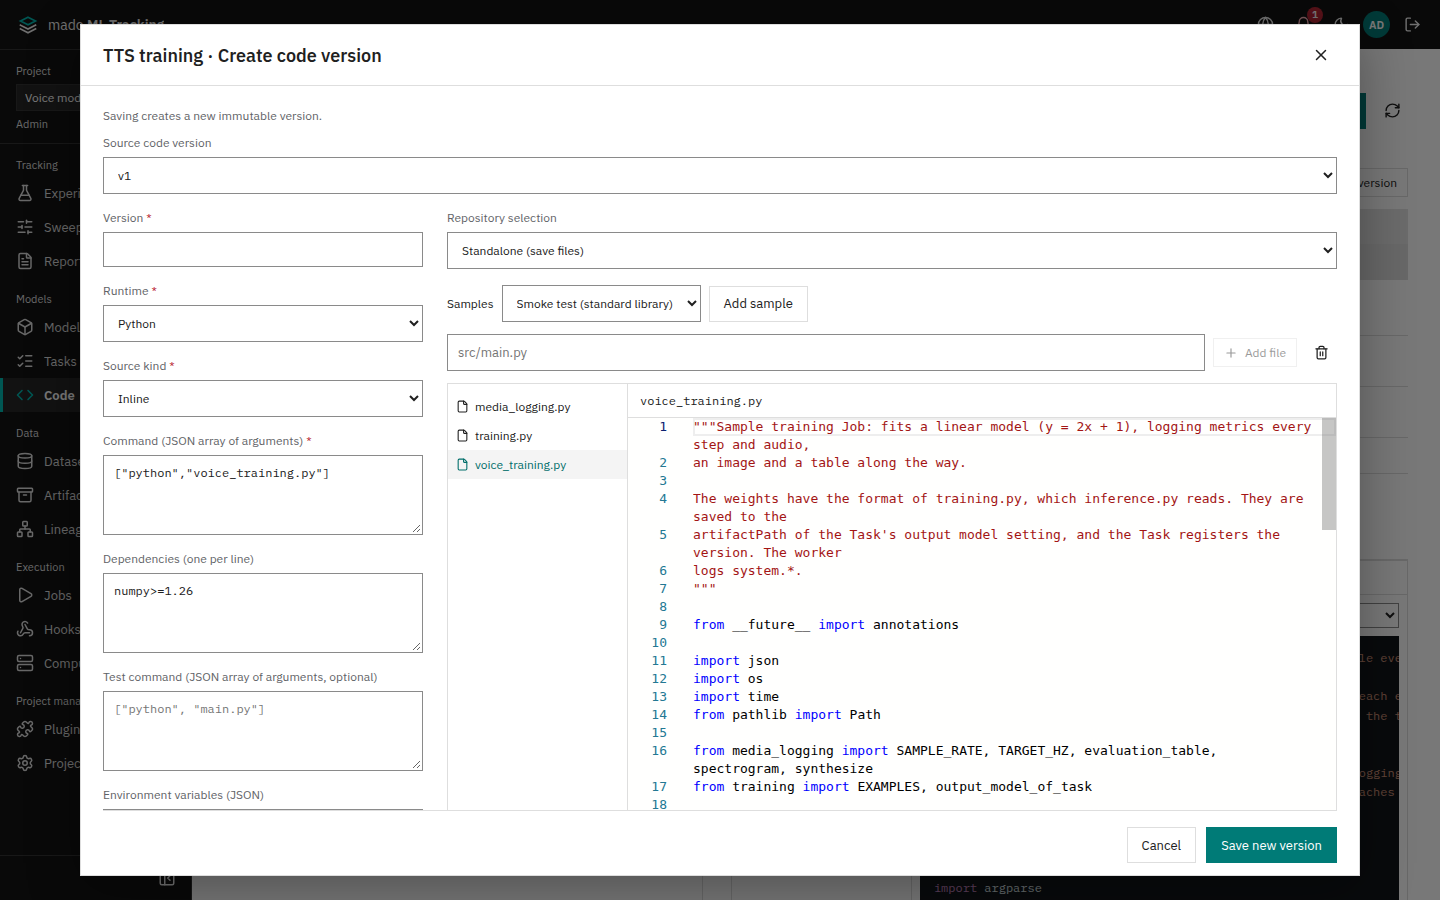
Task: Focus the Dependencies textarea with numpy>=1.26
Action: coord(263,613)
